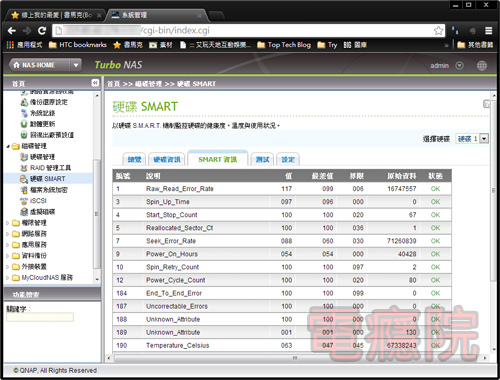The width and height of the screenshot is (500, 380).
Task: Reload the page with the refresh icon
Action: click(42, 31)
